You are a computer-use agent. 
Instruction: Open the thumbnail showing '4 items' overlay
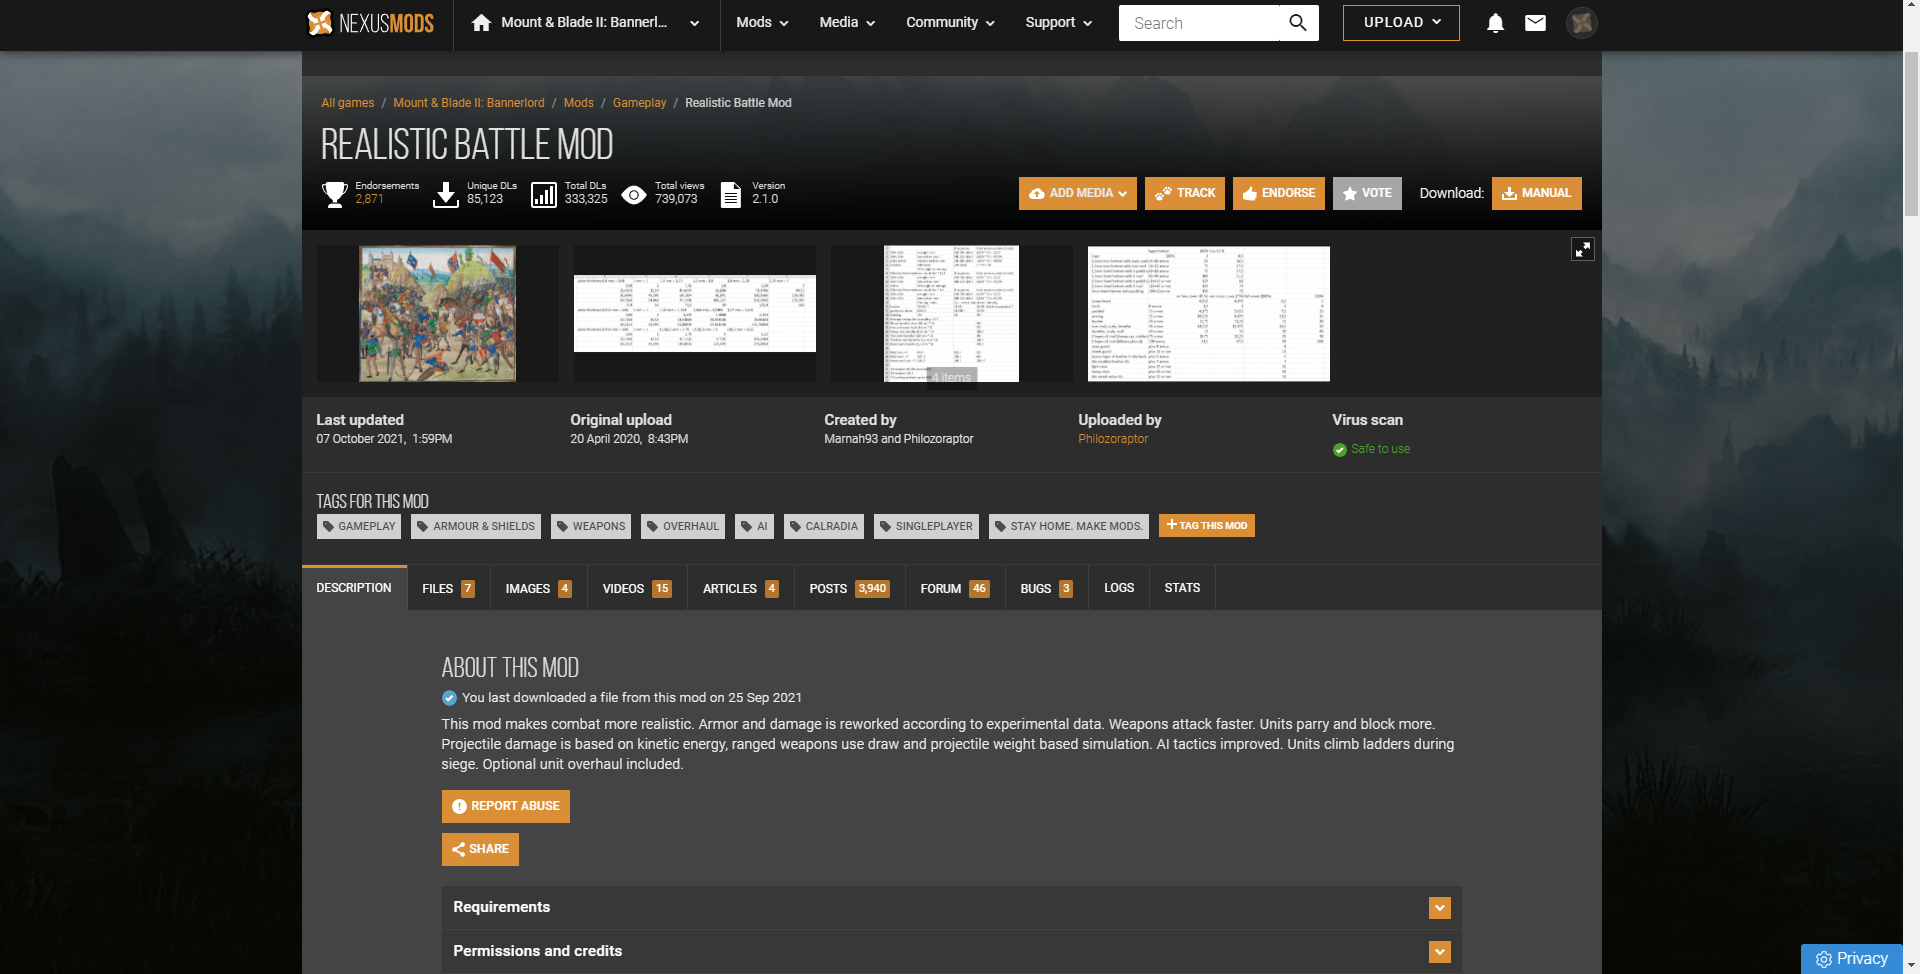pos(951,314)
